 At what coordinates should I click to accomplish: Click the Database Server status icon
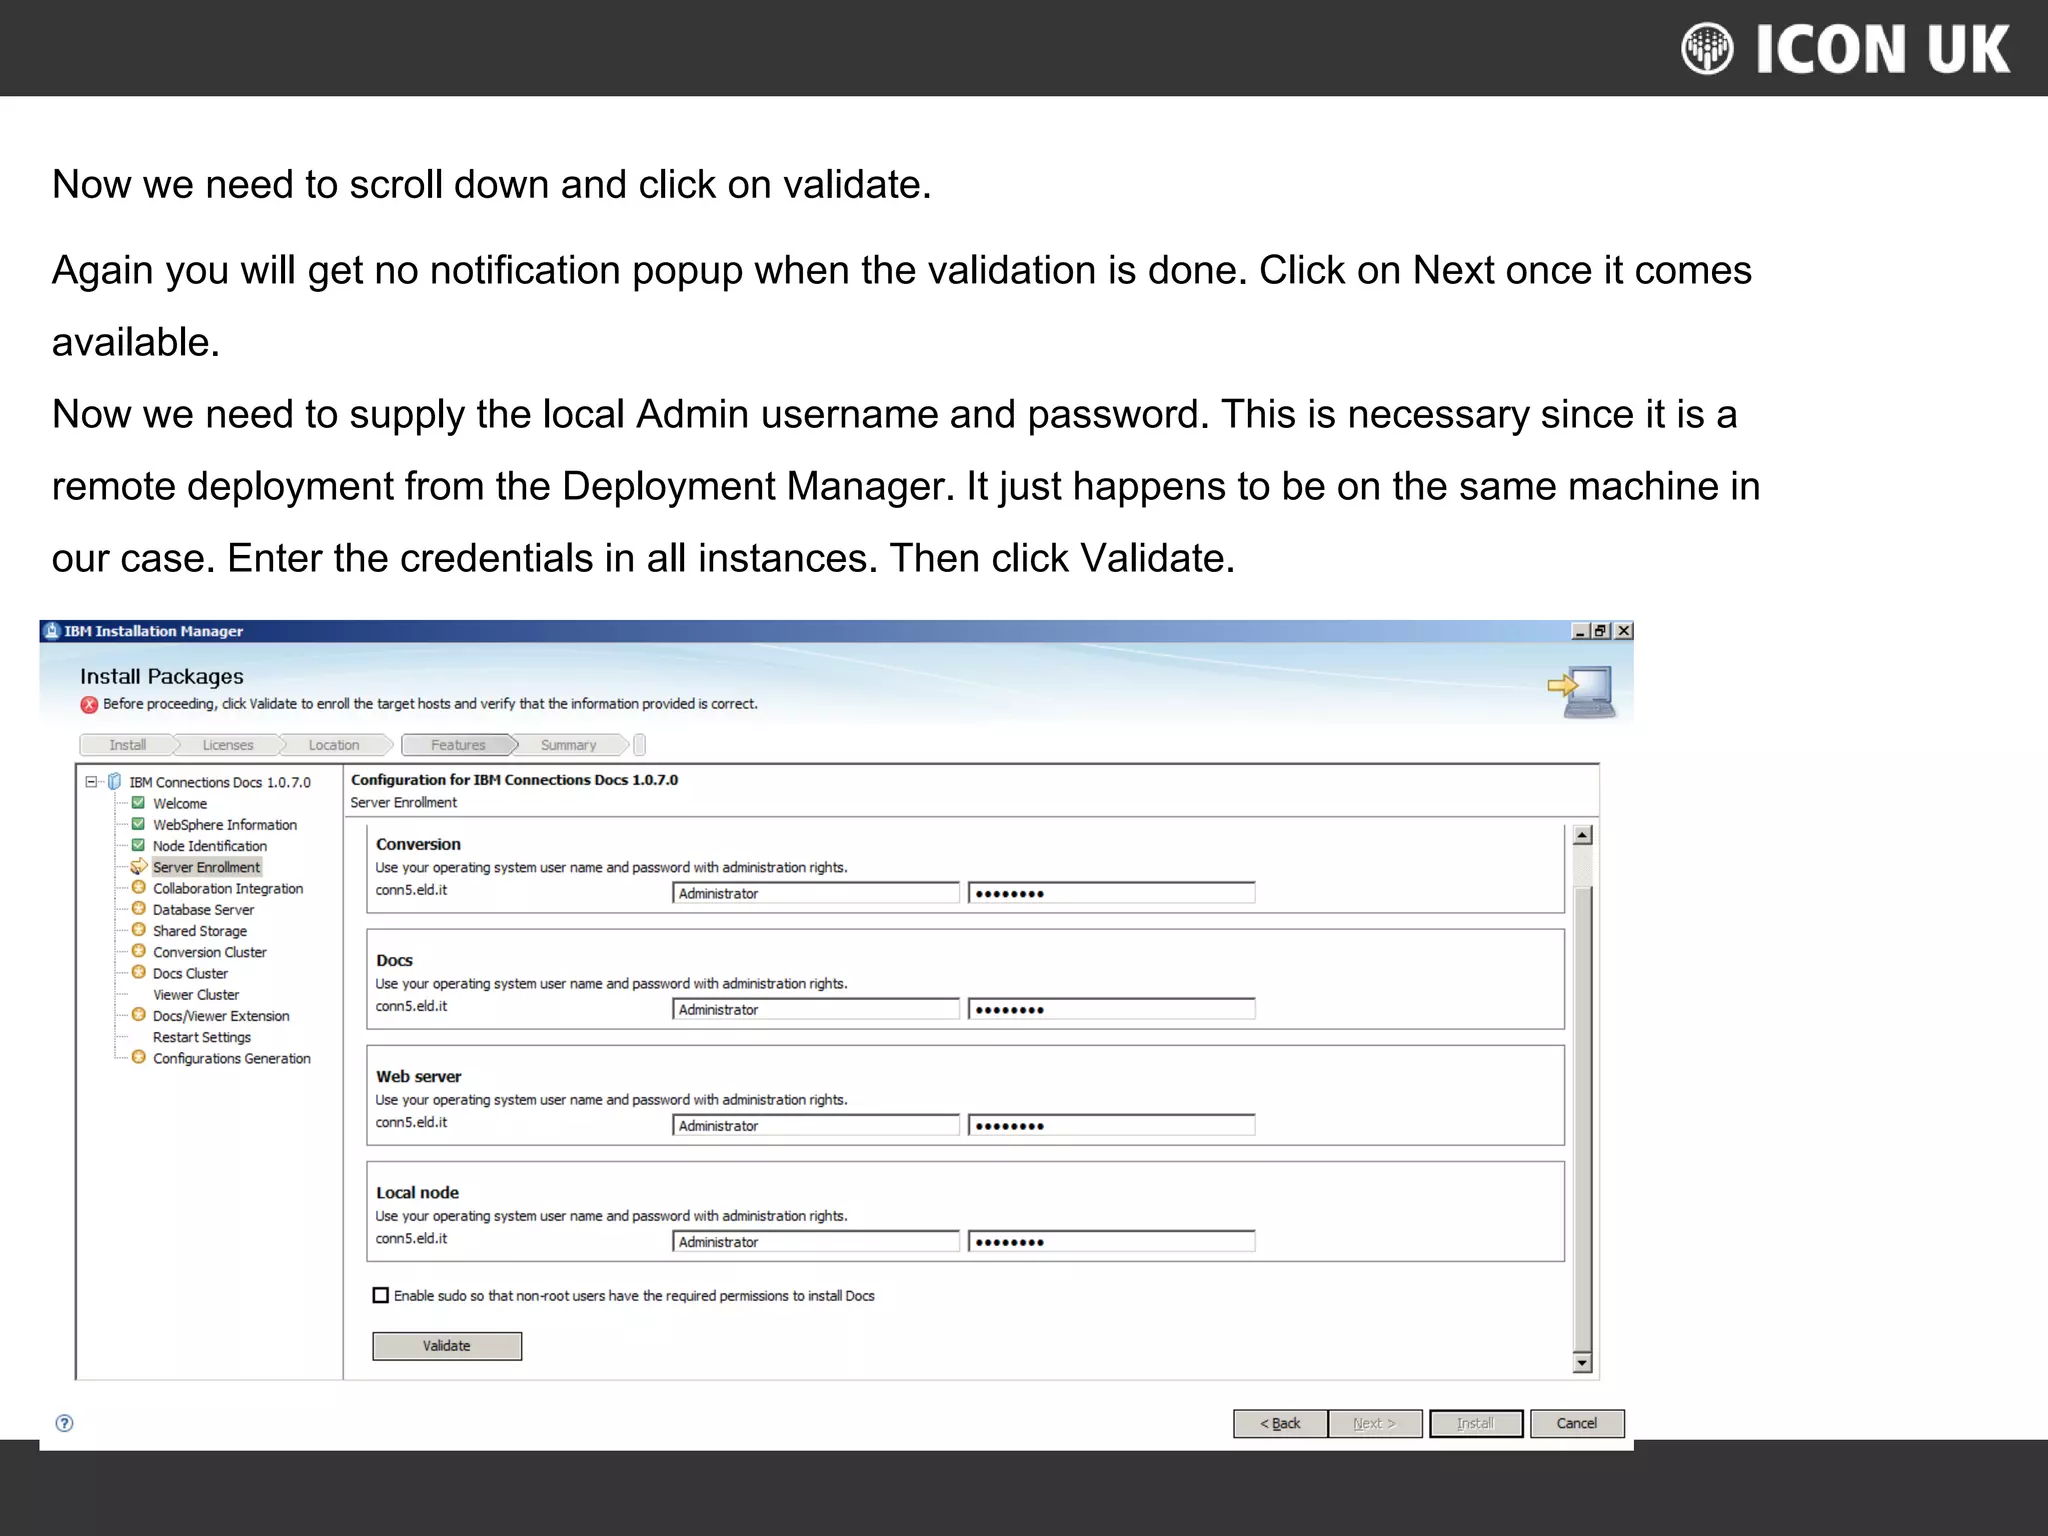[139, 908]
